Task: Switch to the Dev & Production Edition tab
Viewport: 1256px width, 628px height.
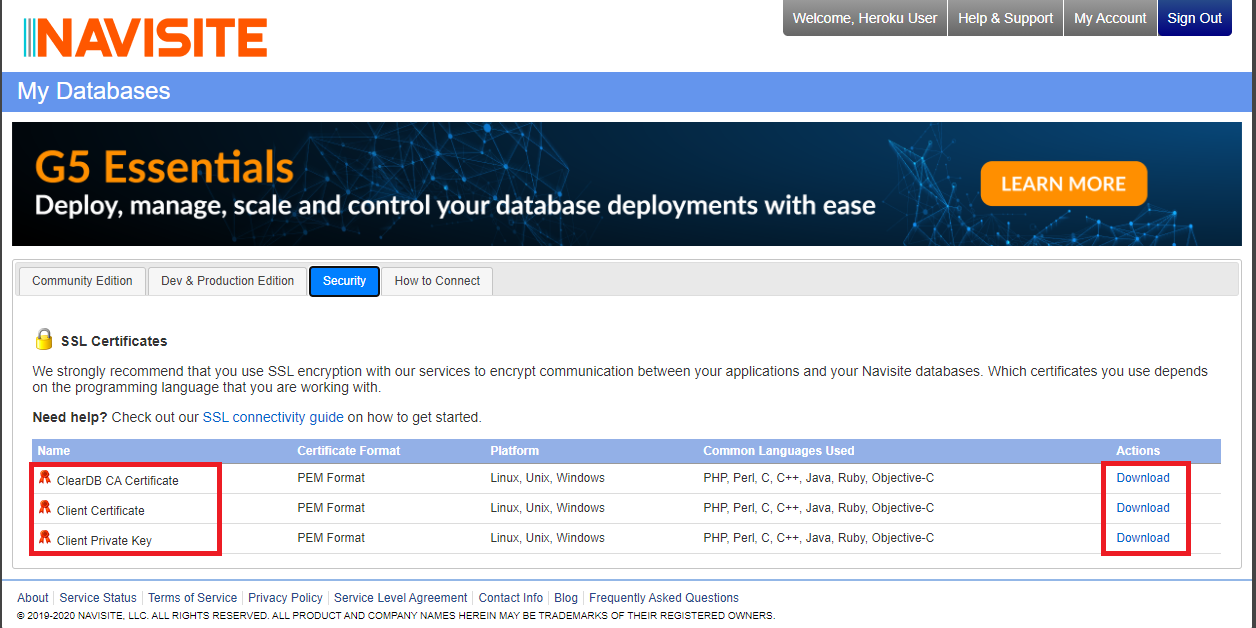Action: (227, 281)
